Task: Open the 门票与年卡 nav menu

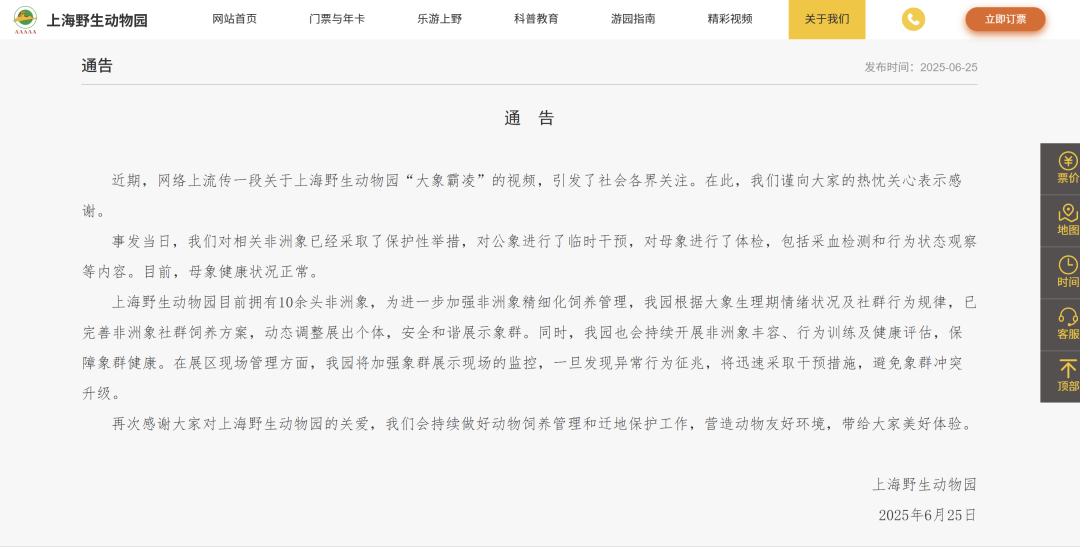Action: coord(337,19)
